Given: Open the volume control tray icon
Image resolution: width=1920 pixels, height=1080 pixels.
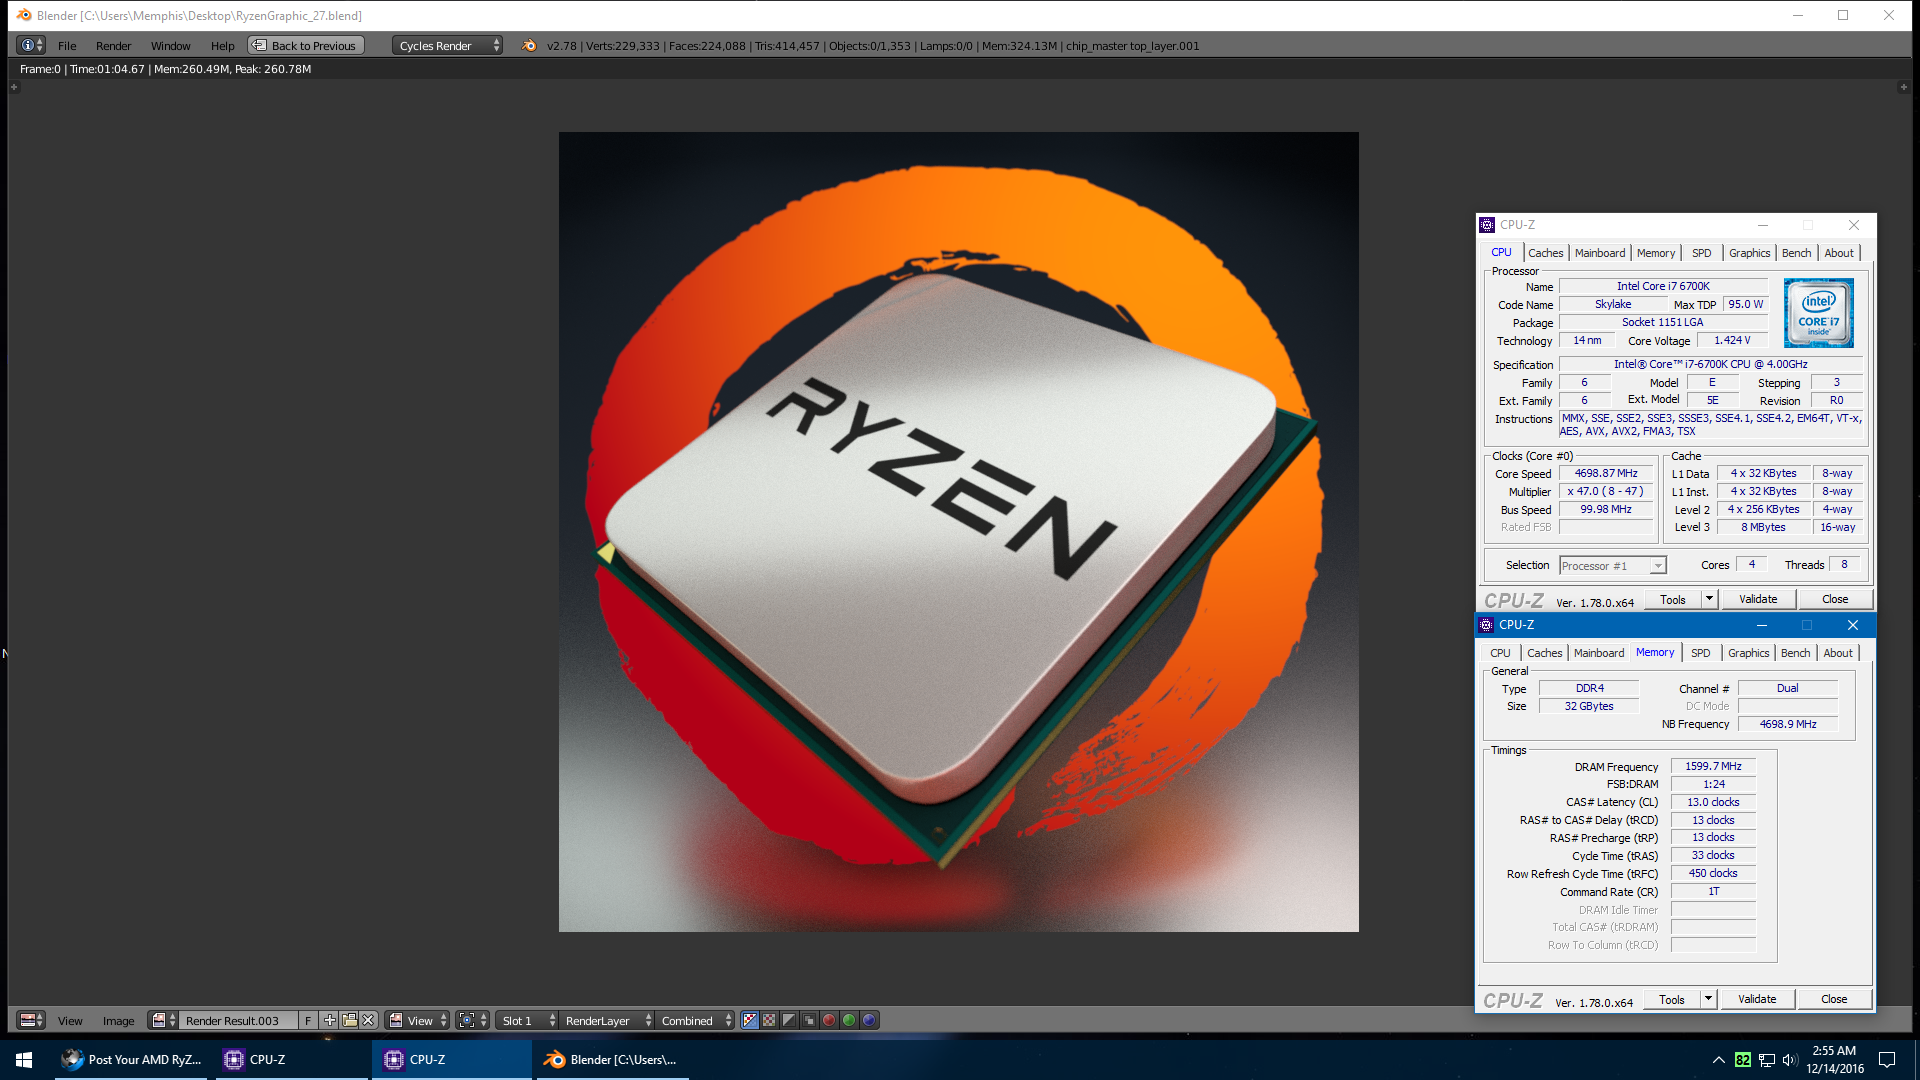Looking at the screenshot, I should (x=1790, y=1060).
